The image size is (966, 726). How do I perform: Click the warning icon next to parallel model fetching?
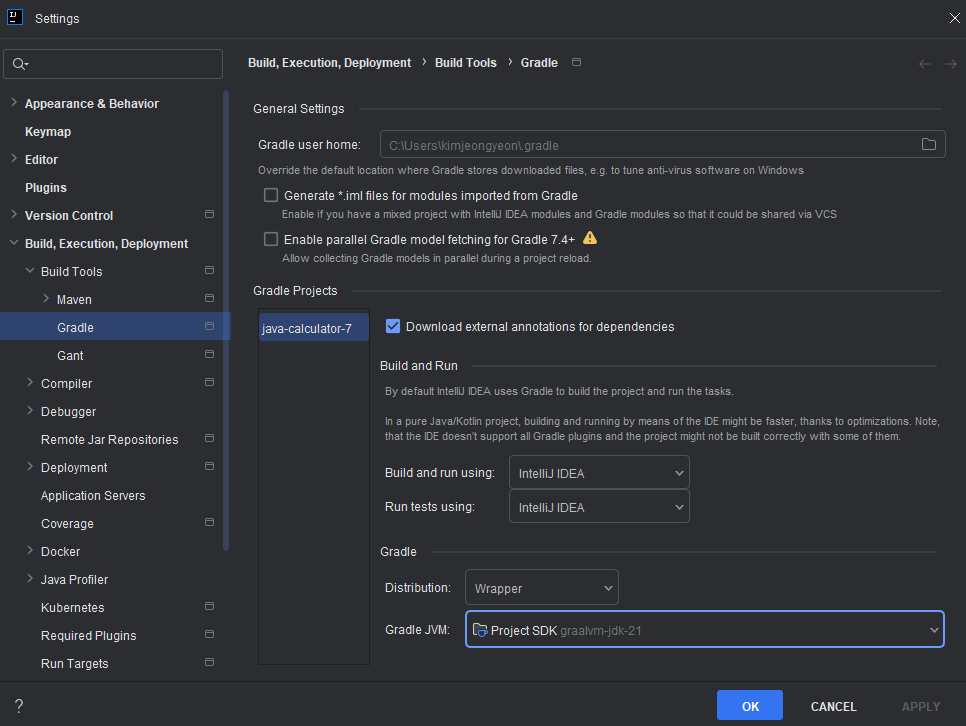590,238
